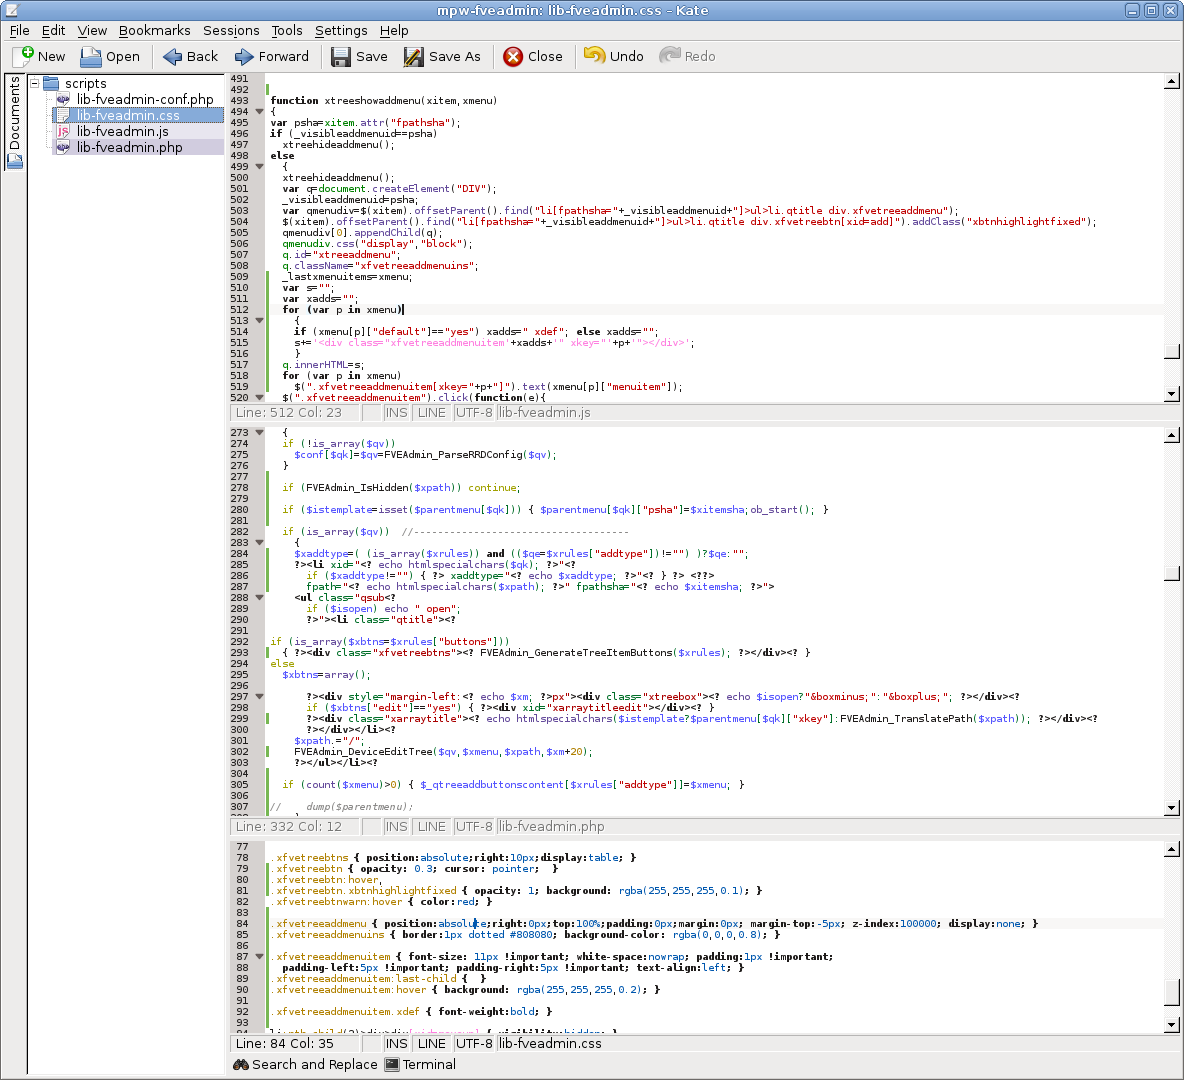Open the Bookmarks menu
The image size is (1184, 1080).
click(x=155, y=30)
